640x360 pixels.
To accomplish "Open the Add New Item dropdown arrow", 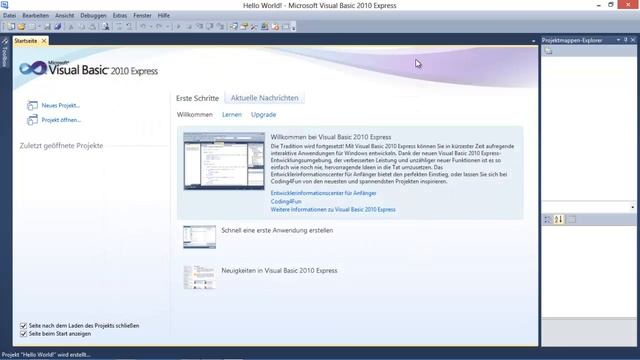I will 39,27.
